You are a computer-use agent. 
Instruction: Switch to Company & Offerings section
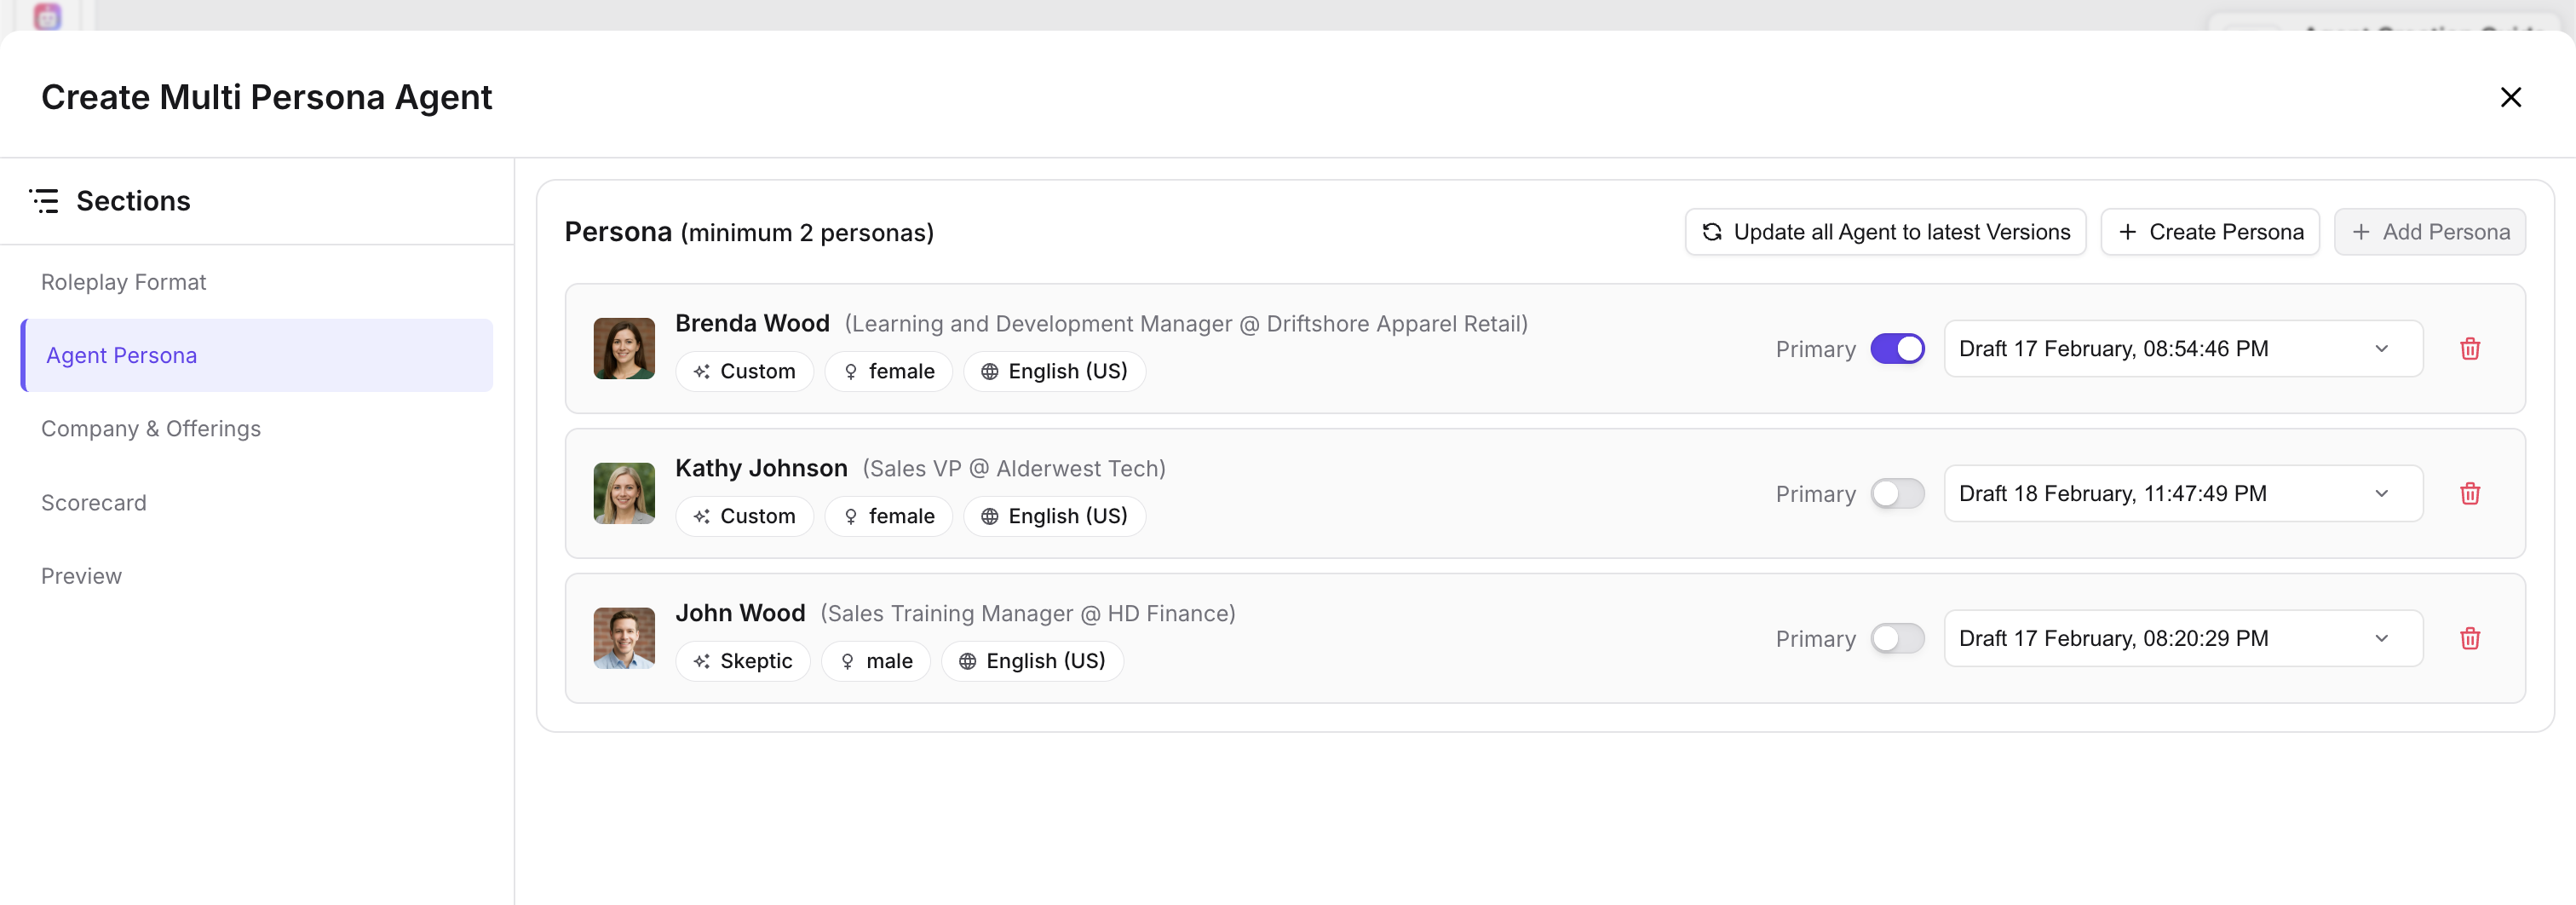coord(151,429)
